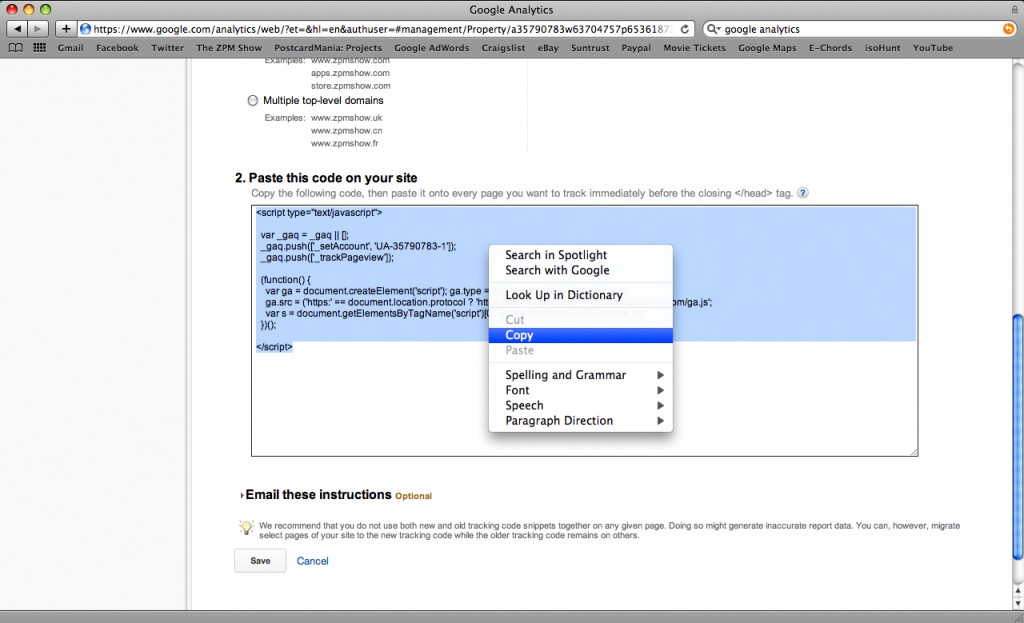Open the Gmail bookmark in the bookmarks bar
Image resolution: width=1024 pixels, height=623 pixels.
70,47
